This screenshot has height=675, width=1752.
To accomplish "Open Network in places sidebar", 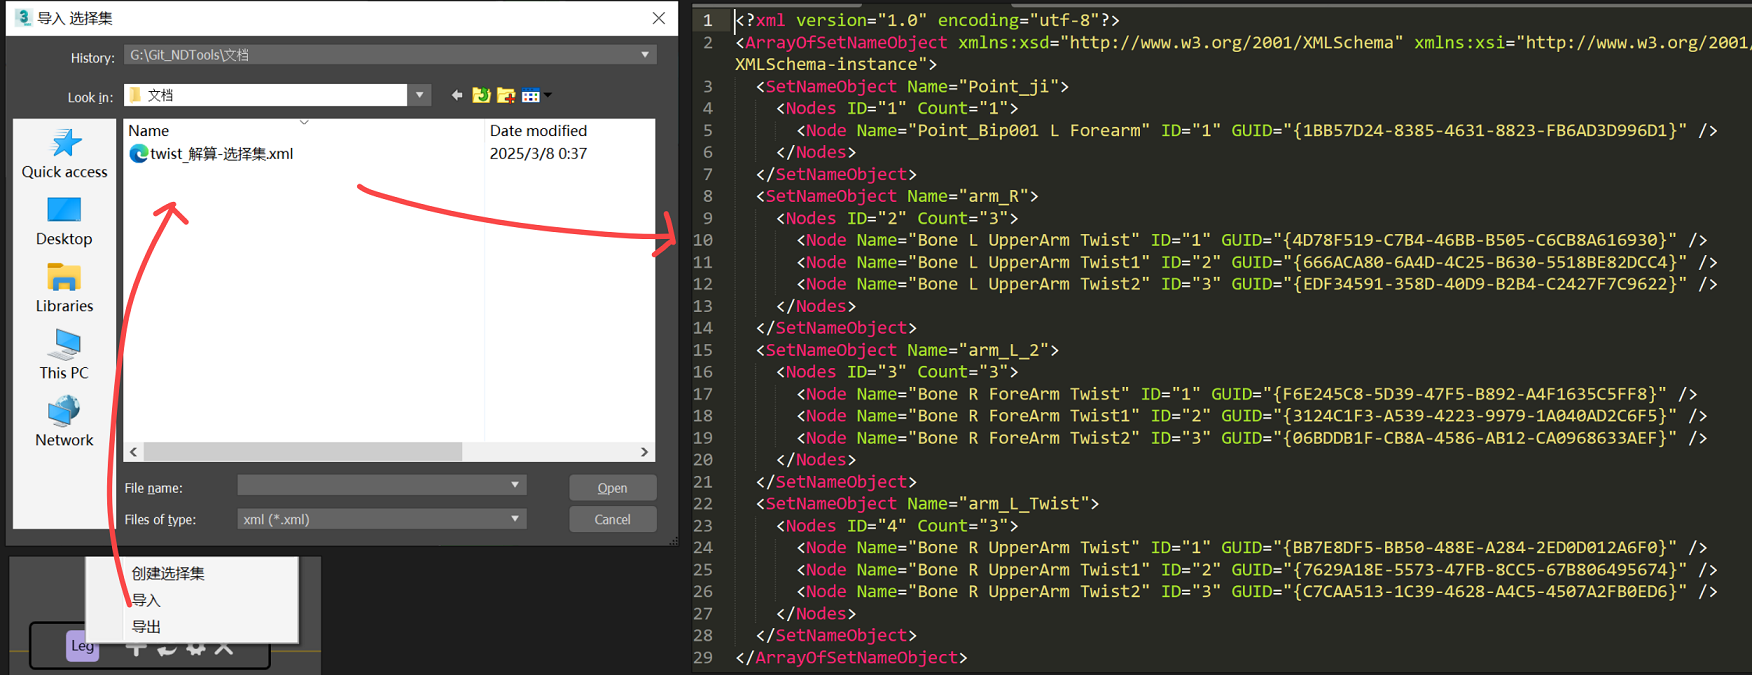I will coord(65,422).
